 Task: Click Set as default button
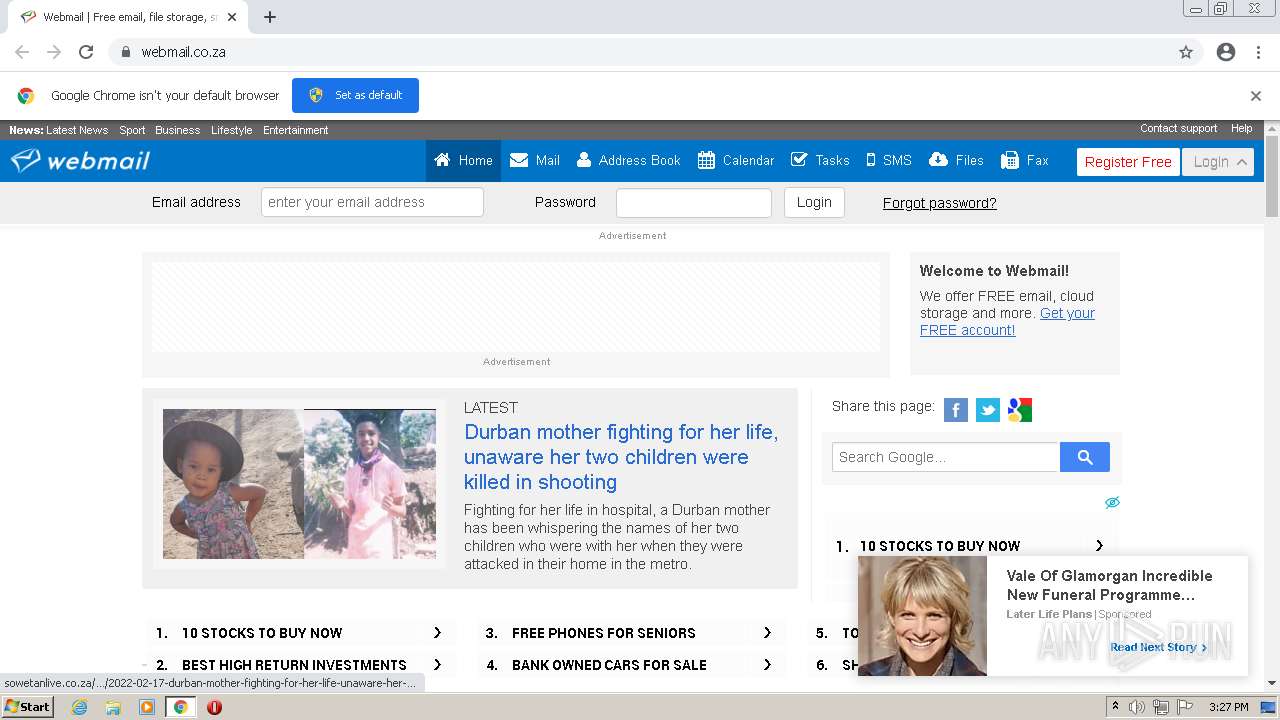pyautogui.click(x=355, y=95)
